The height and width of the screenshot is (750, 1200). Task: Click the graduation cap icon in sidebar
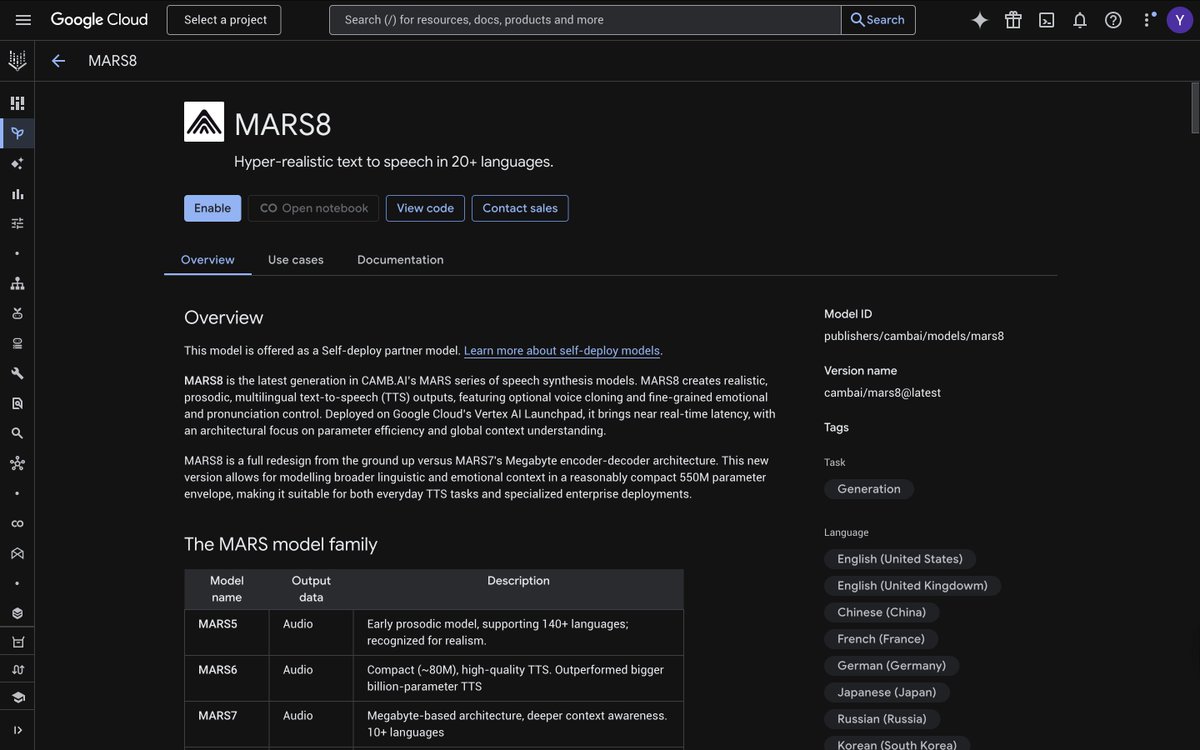pos(17,697)
